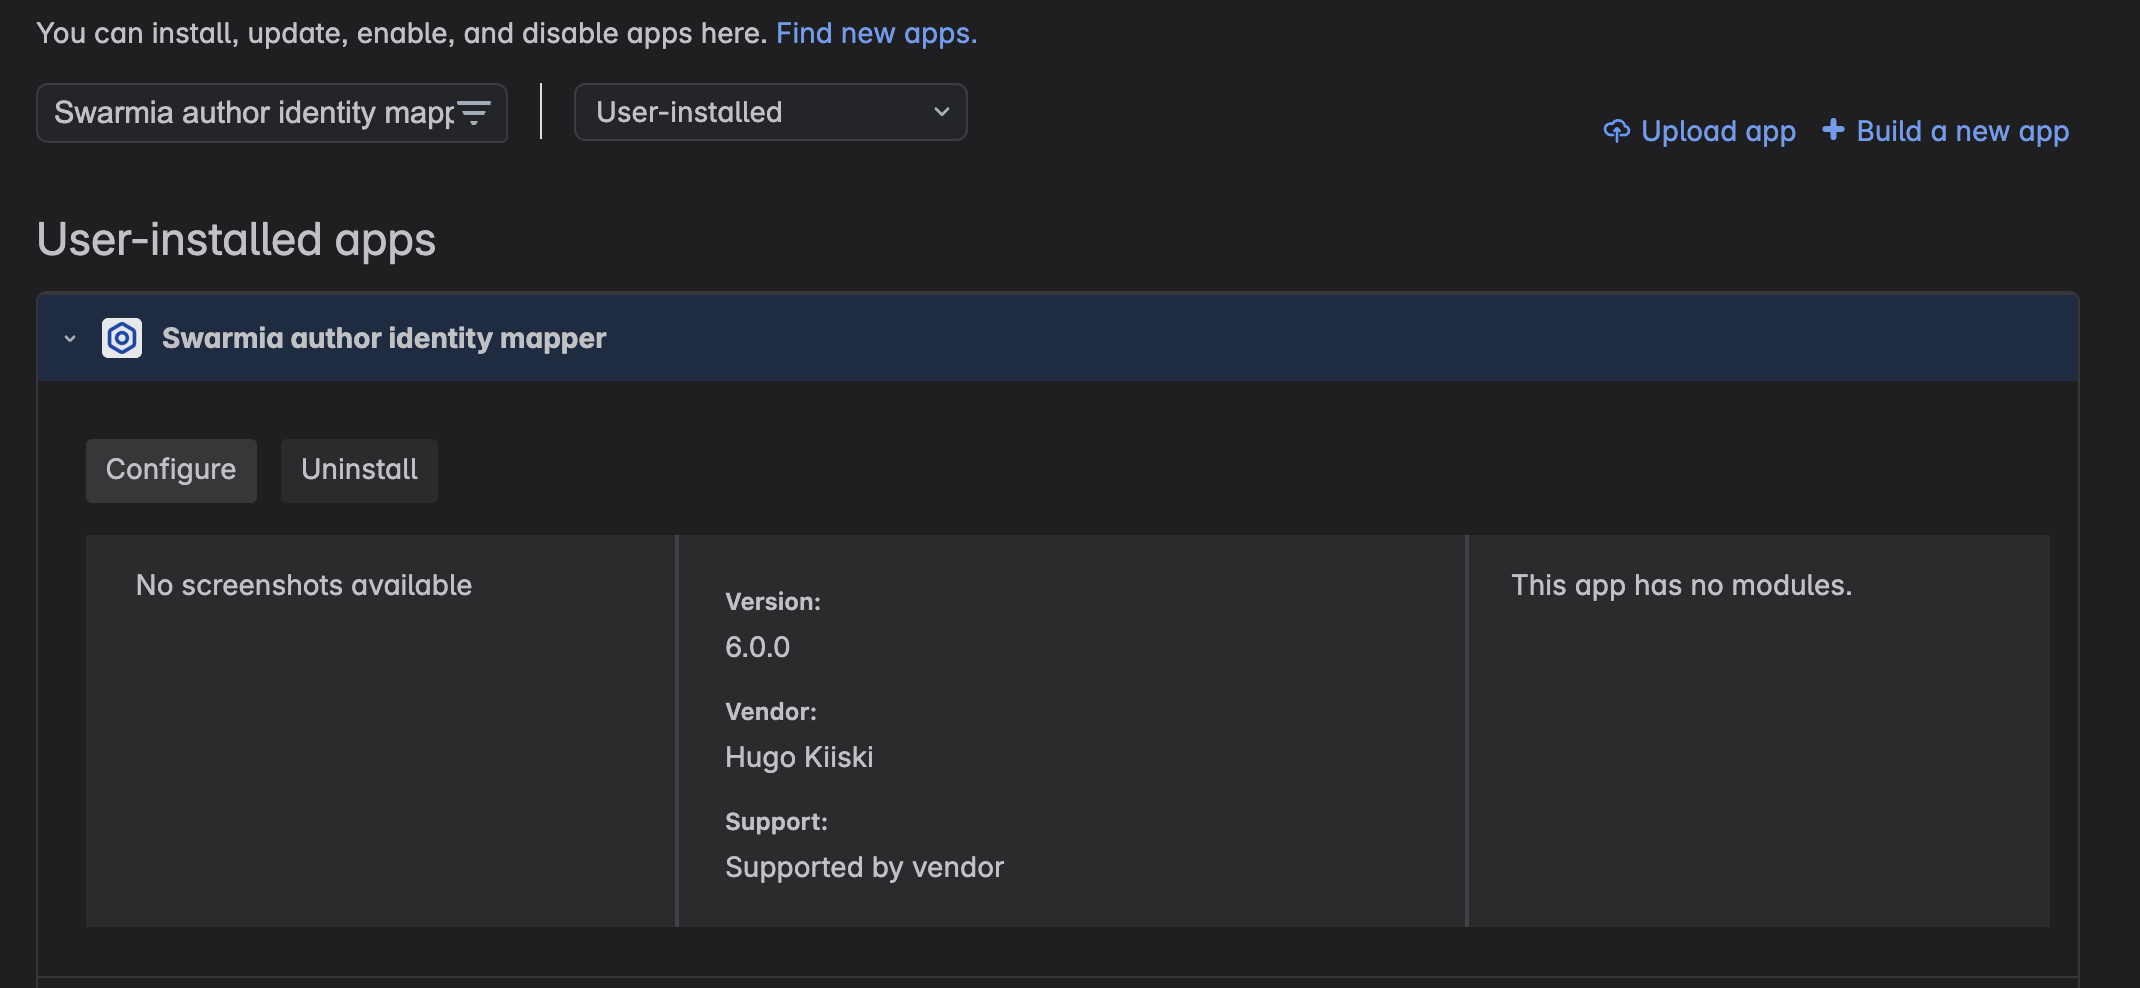This screenshot has width=2140, height=988.
Task: Click the vendor name Hugo Kiiski
Action: coord(799,757)
